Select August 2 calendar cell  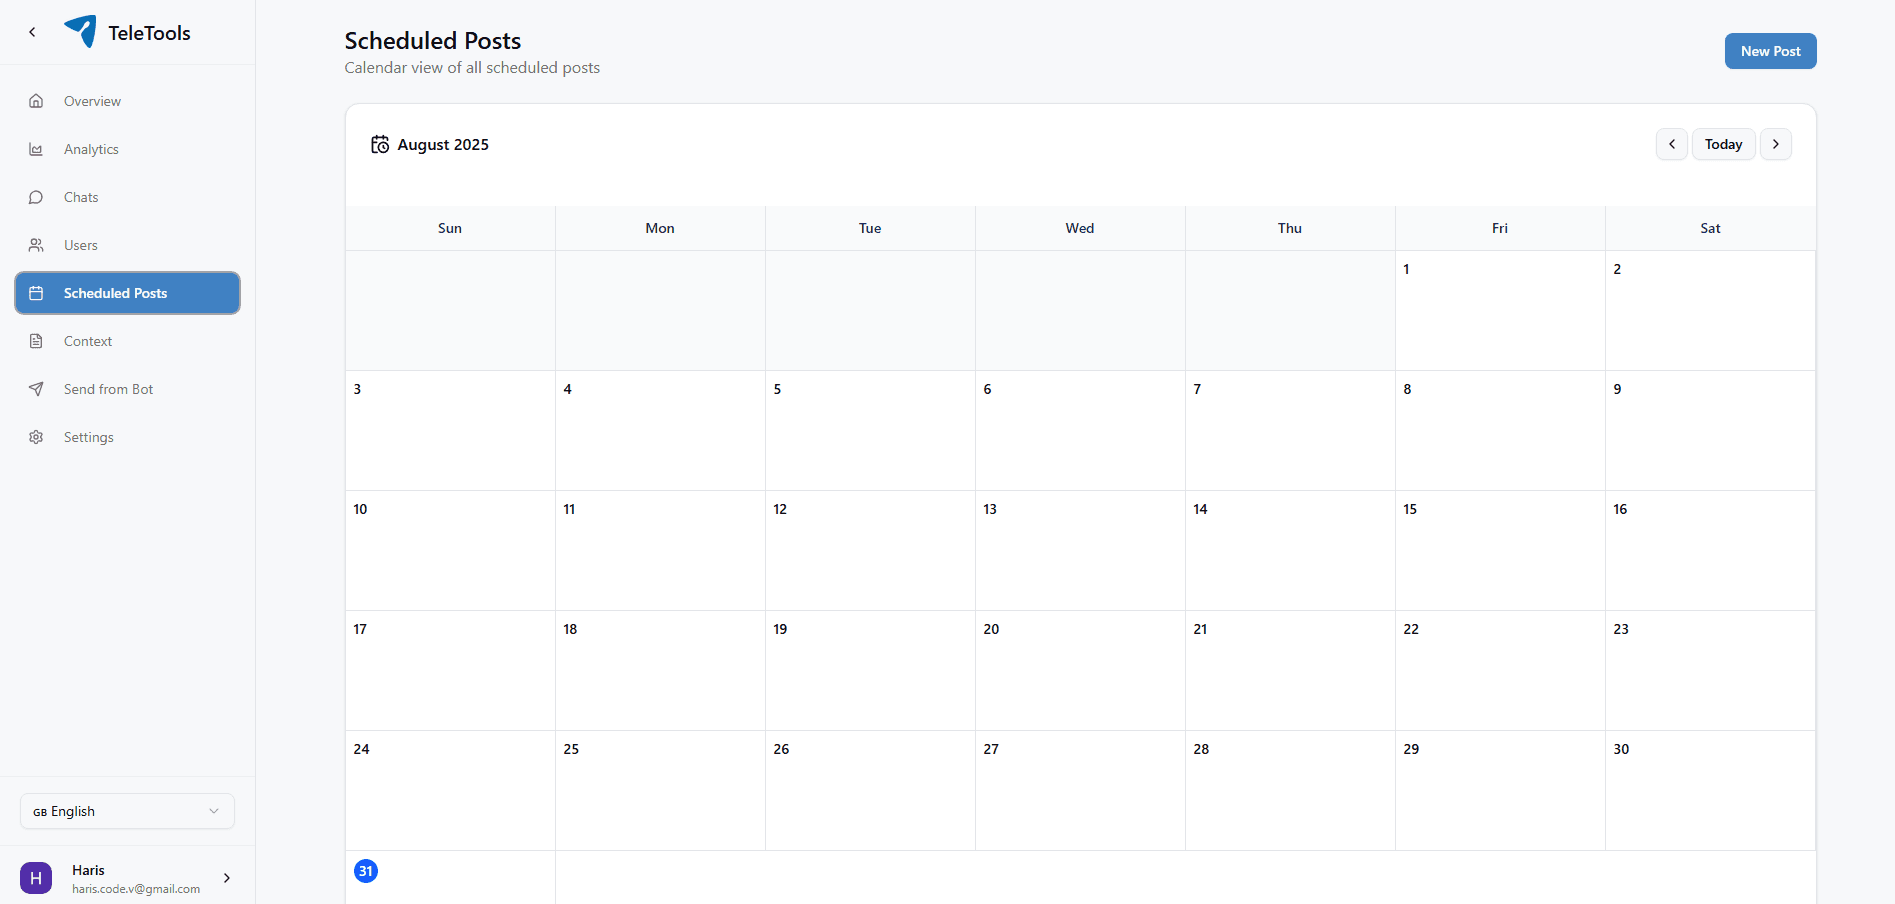(1710, 310)
